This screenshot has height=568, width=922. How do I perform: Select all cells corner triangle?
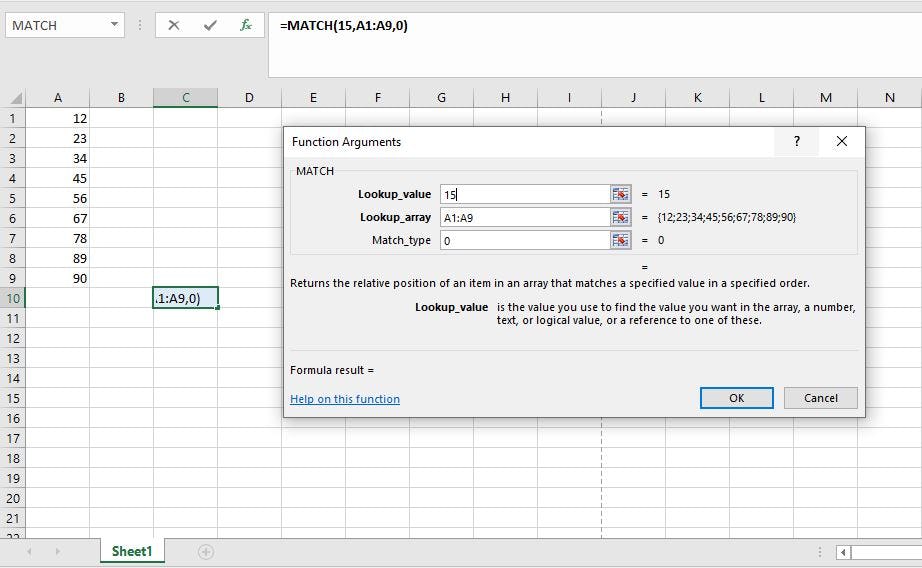tap(14, 98)
